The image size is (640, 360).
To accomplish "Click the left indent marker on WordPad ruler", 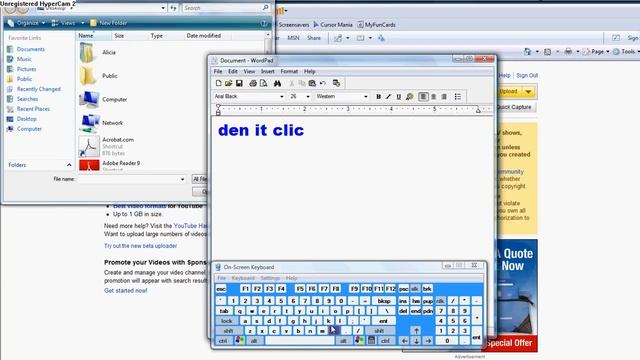I will coord(218,109).
